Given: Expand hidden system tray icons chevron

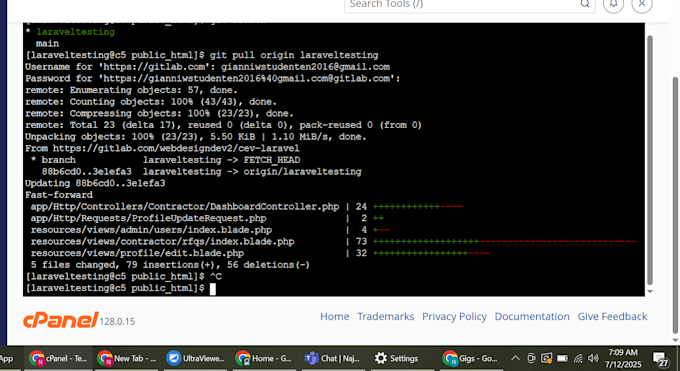Looking at the screenshot, I should (x=515, y=358).
